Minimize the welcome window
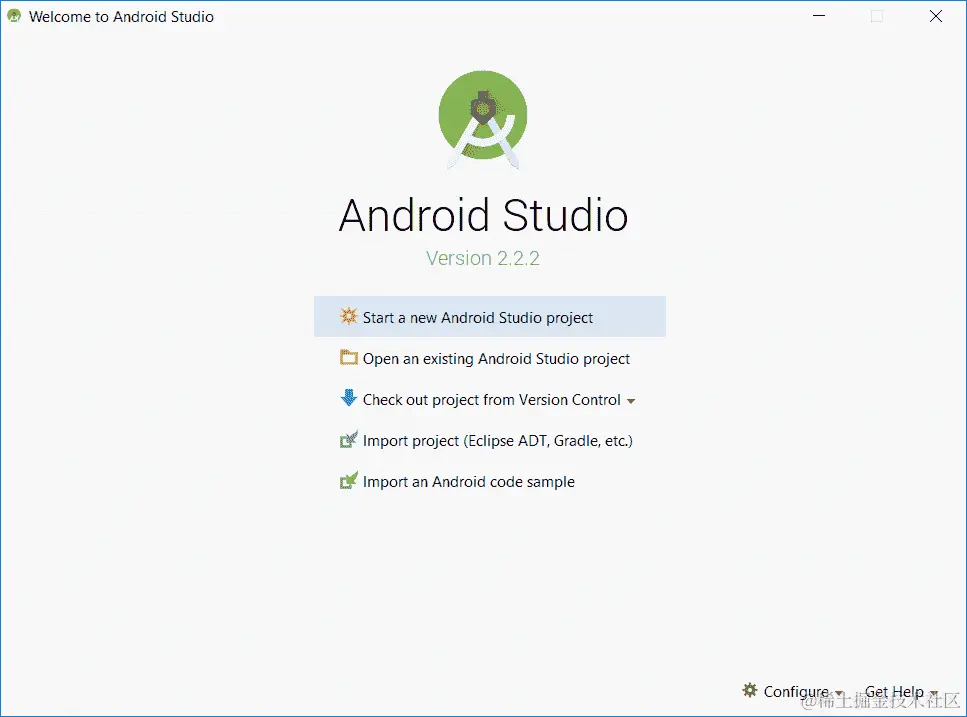Screen dimensions: 967x717 click(819, 16)
